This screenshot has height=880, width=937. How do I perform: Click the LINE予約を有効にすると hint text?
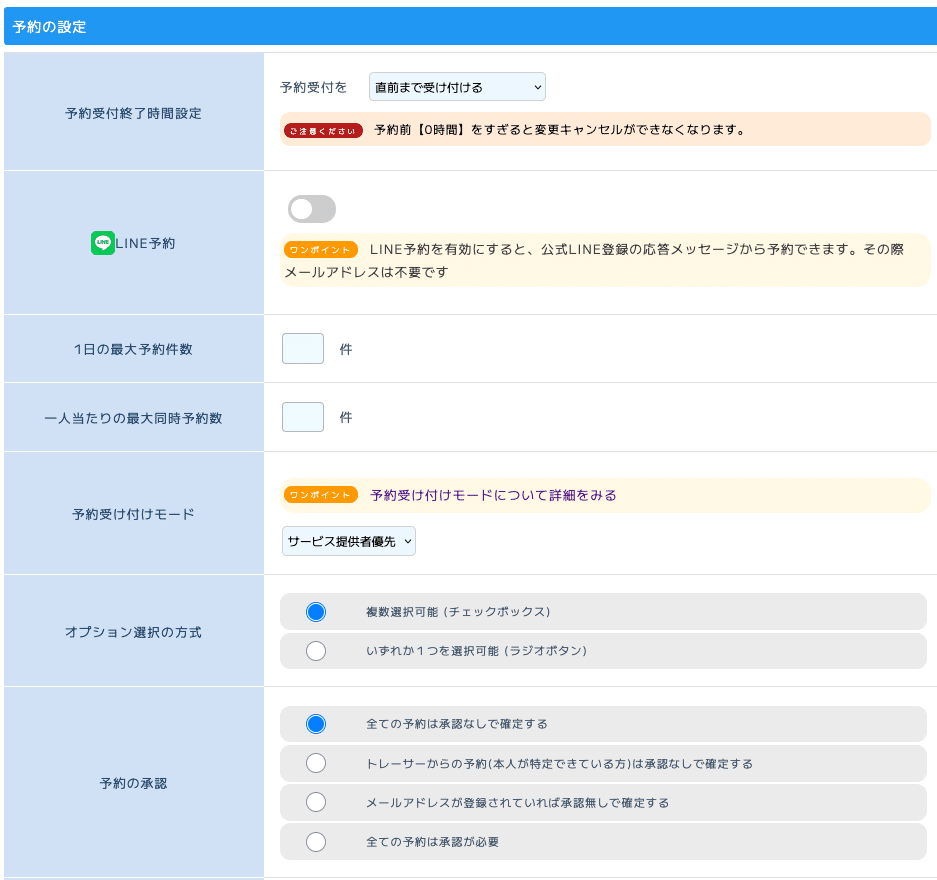594,260
